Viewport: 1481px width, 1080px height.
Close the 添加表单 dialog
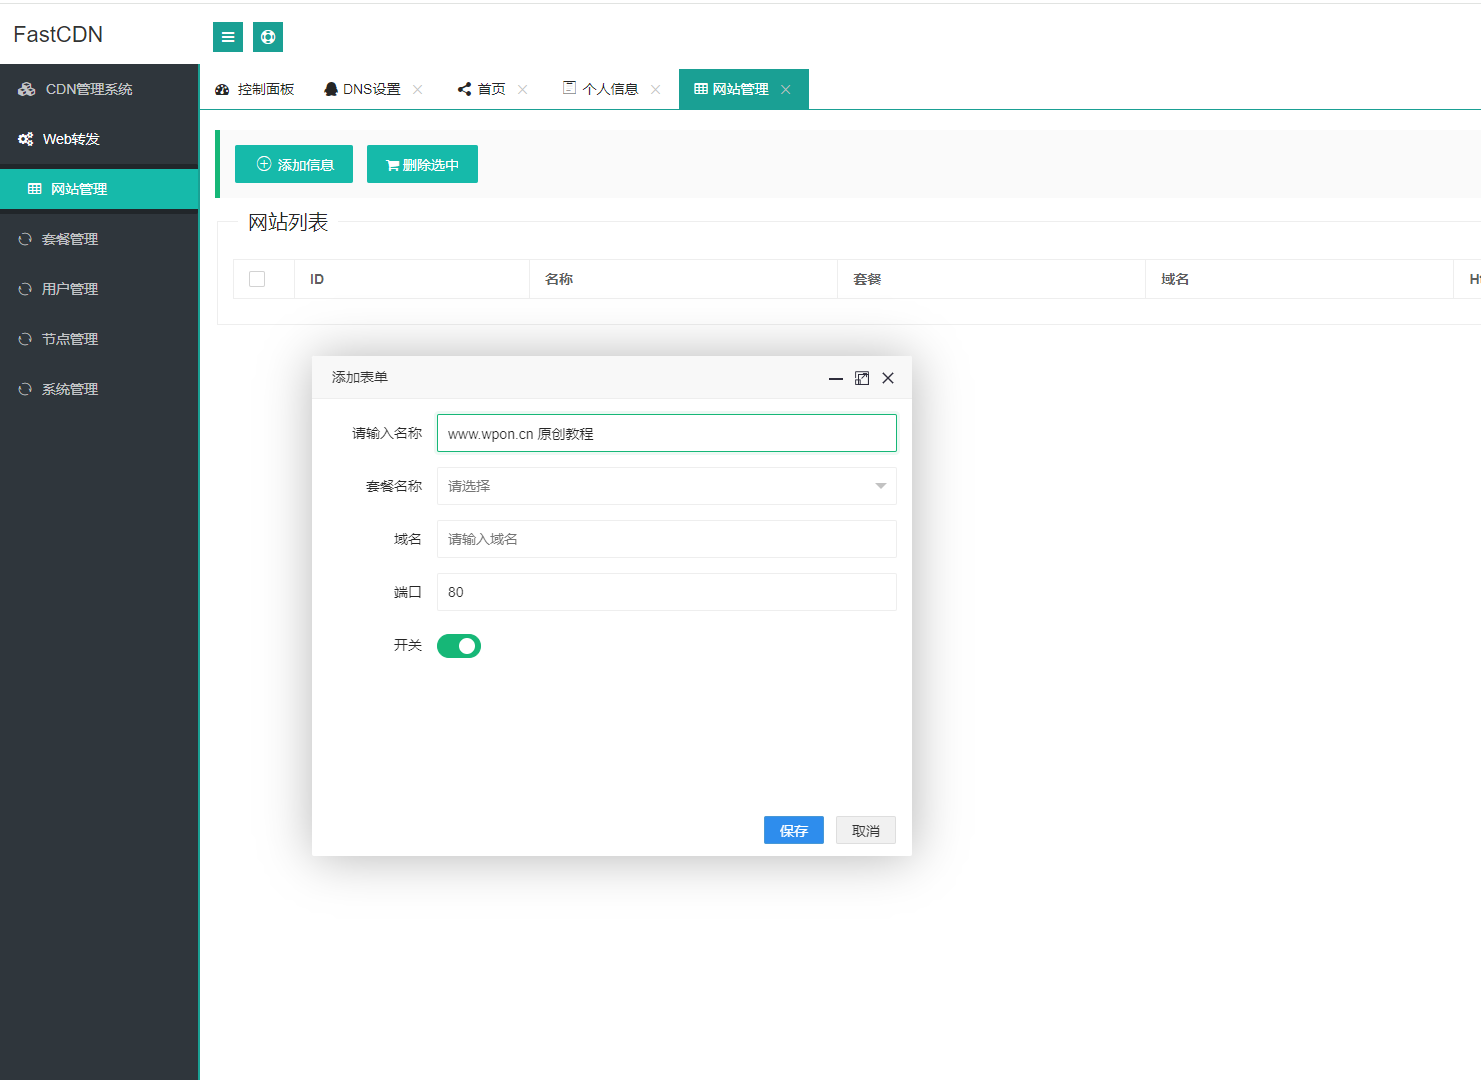coord(888,378)
